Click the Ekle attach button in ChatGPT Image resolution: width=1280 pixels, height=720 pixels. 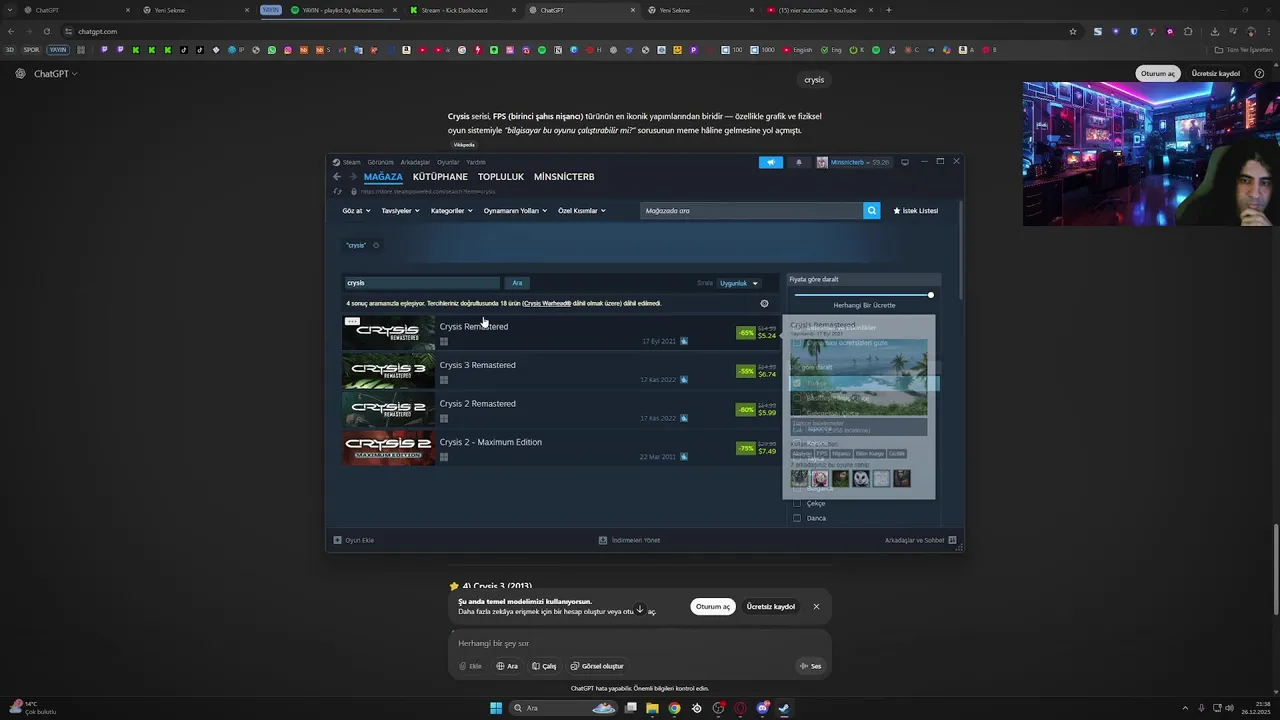point(470,666)
